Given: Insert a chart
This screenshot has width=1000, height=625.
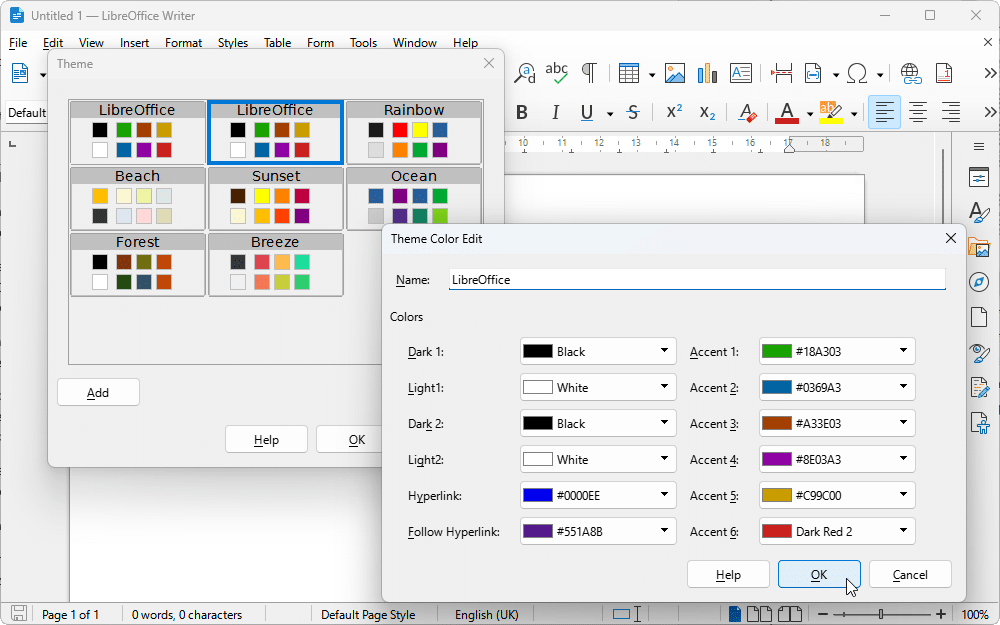Looking at the screenshot, I should tap(707, 73).
